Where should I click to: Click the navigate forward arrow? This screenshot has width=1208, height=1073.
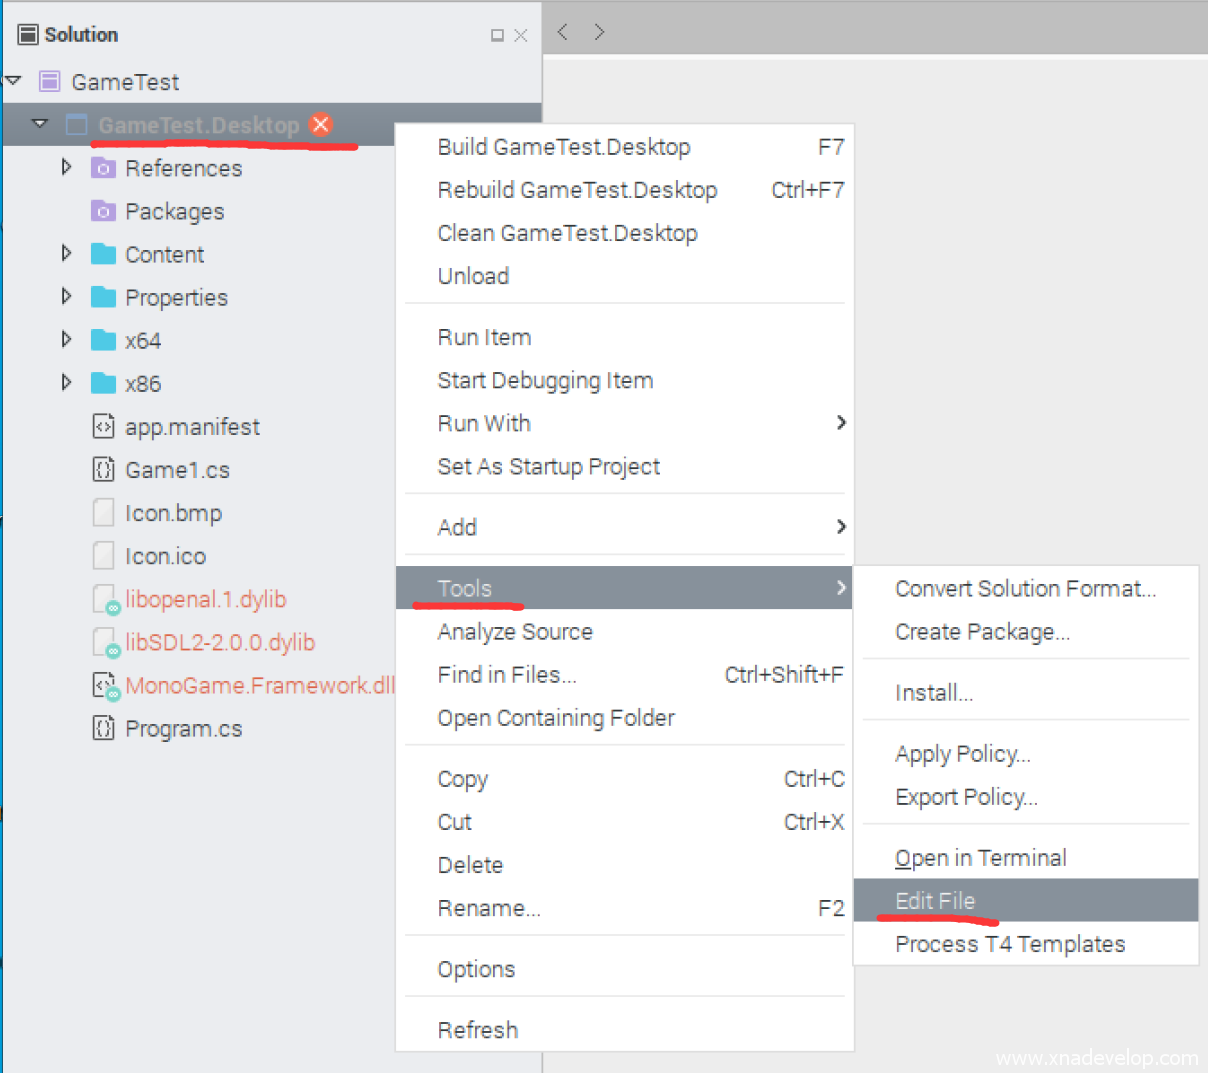coord(599,32)
